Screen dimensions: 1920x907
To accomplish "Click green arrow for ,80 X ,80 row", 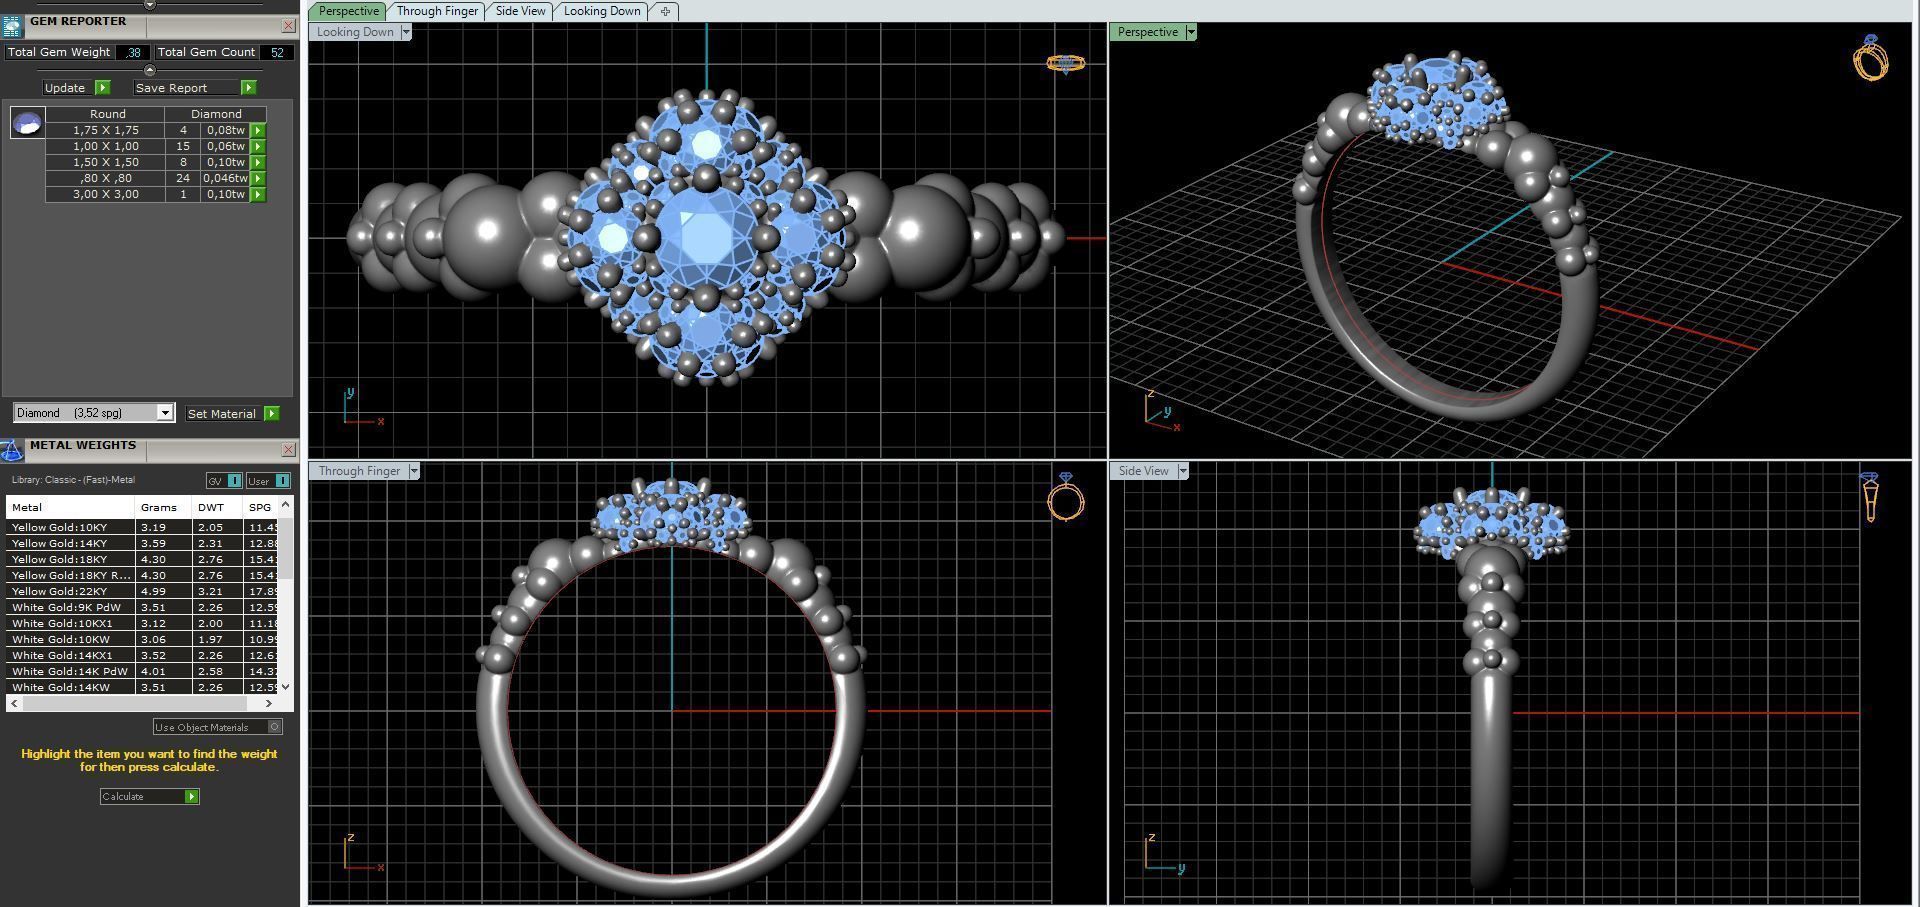I will 258,178.
